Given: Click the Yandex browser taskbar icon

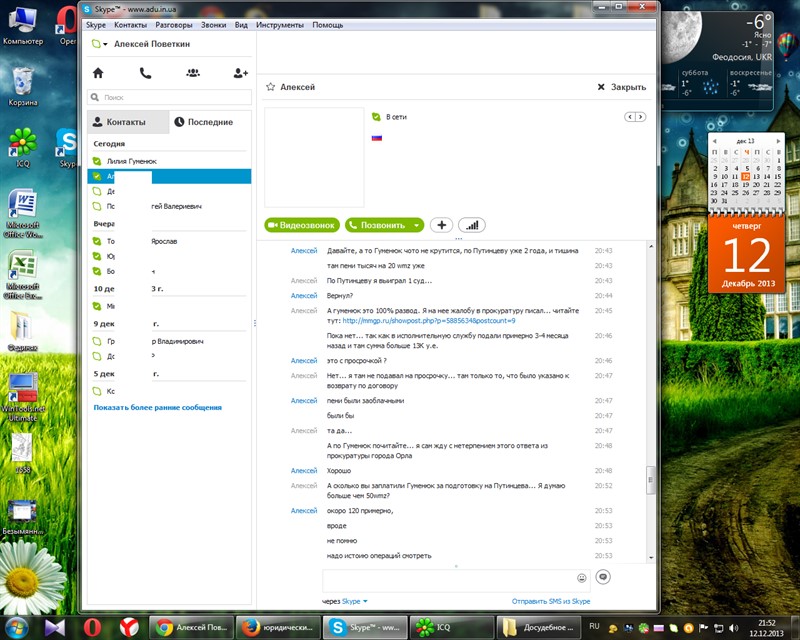Looking at the screenshot, I should [x=129, y=627].
